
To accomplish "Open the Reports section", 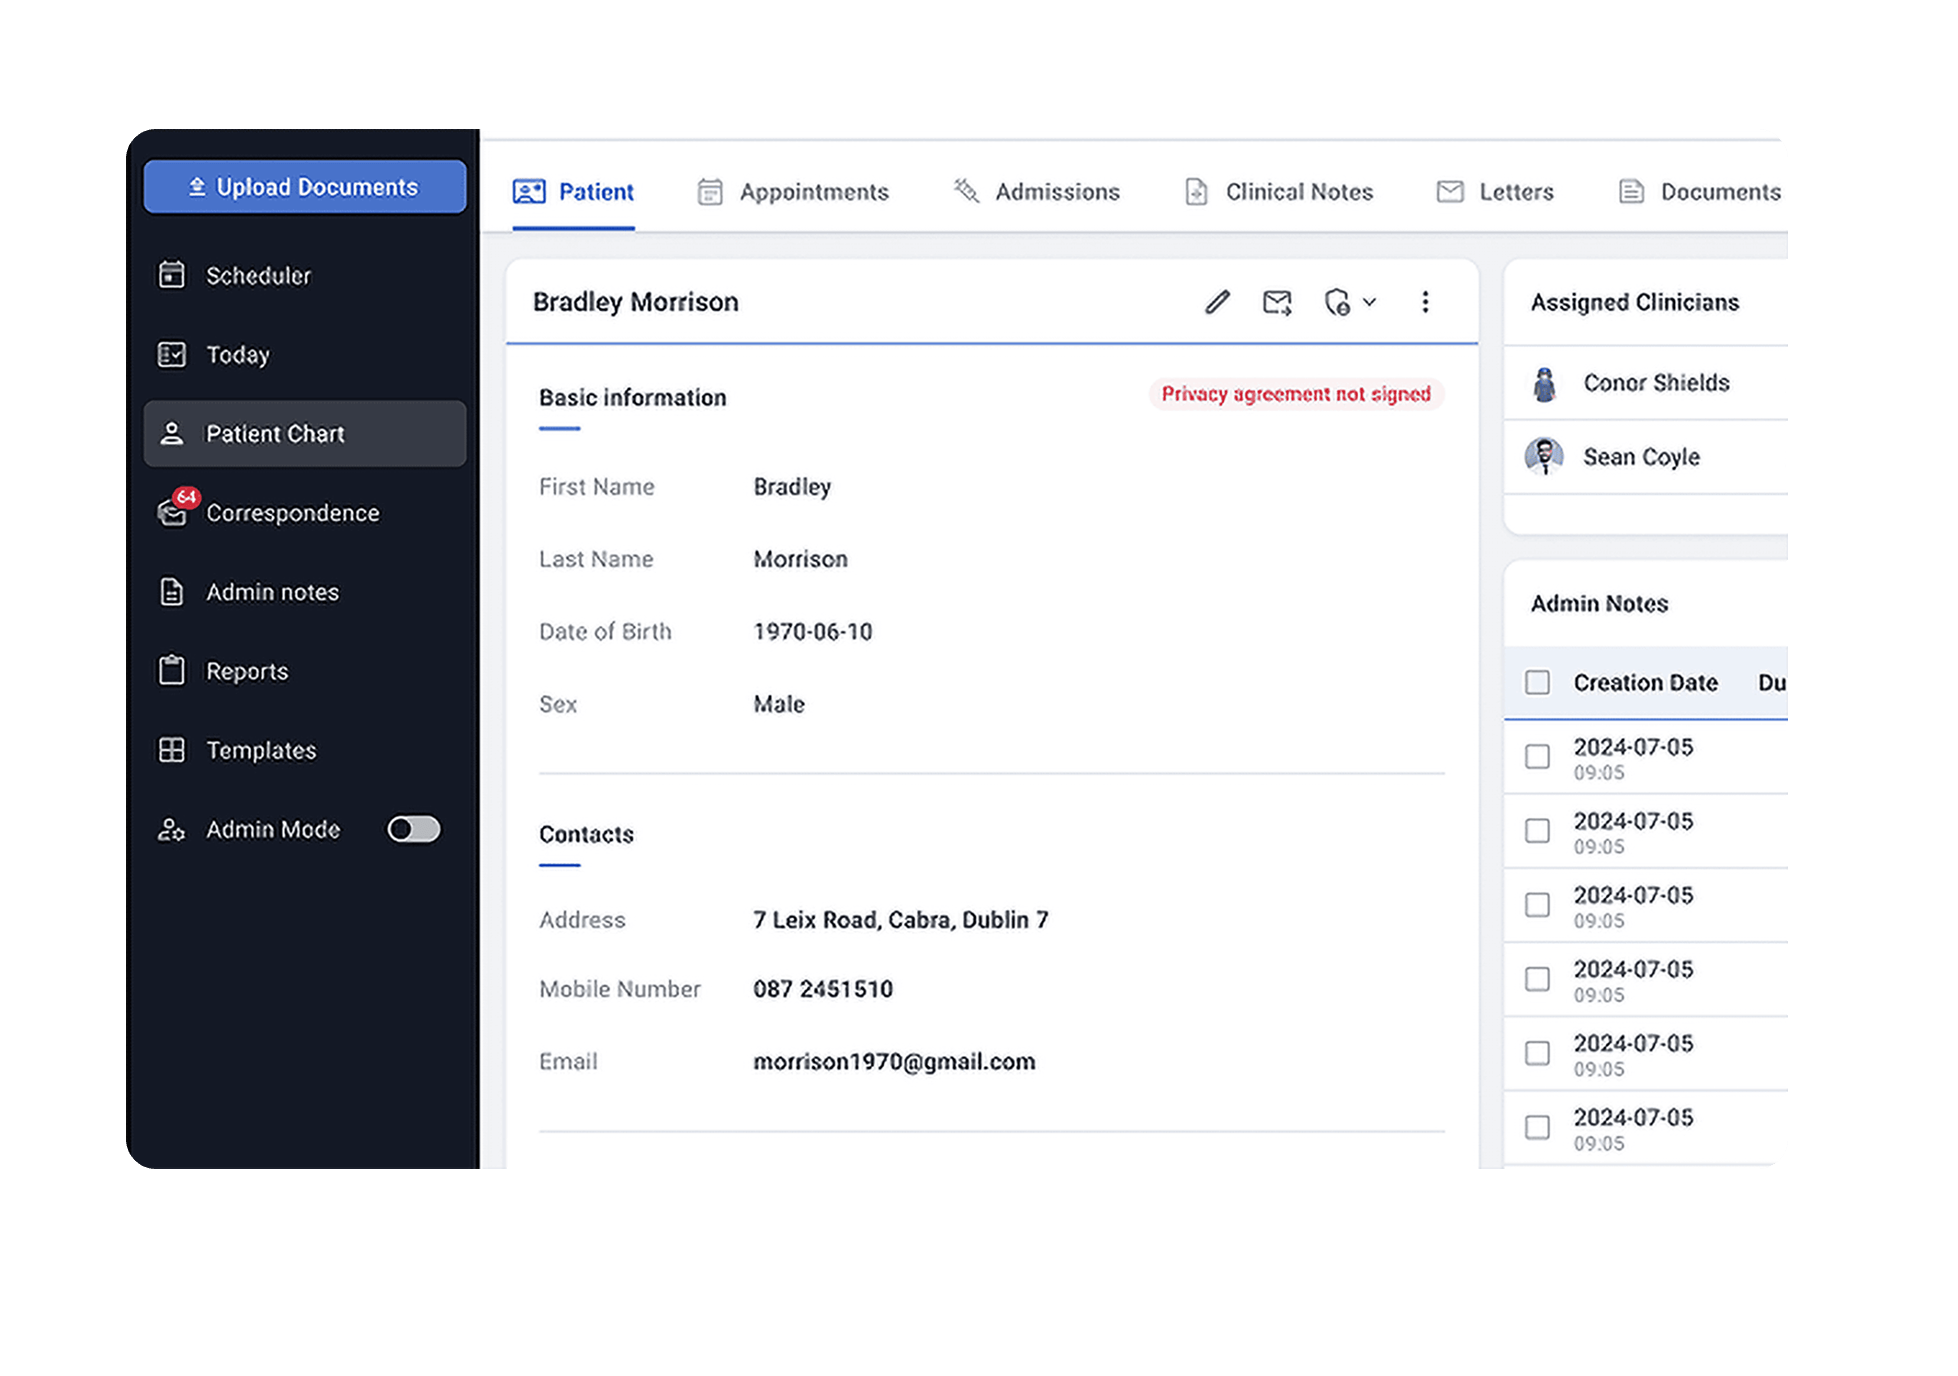I will (246, 671).
